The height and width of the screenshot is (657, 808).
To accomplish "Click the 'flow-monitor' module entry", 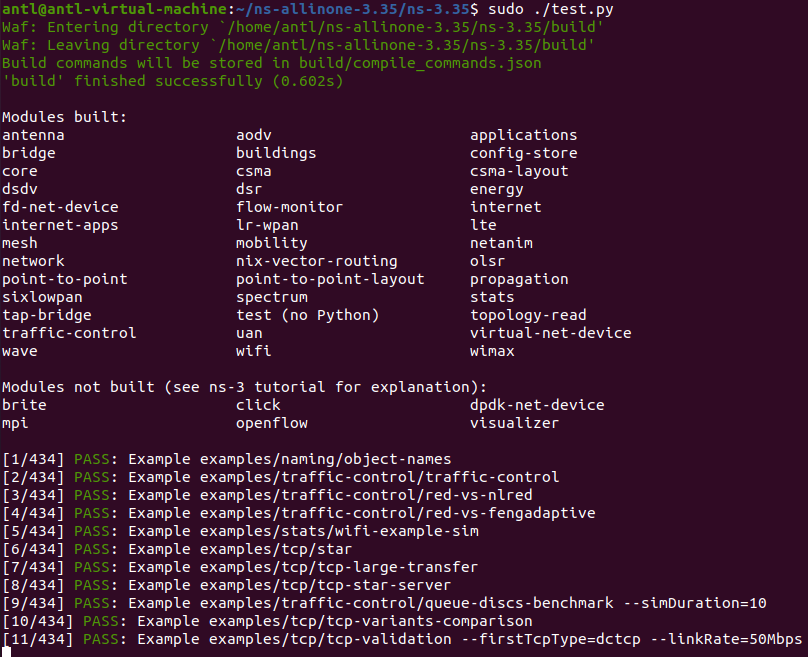I will coord(289,207).
